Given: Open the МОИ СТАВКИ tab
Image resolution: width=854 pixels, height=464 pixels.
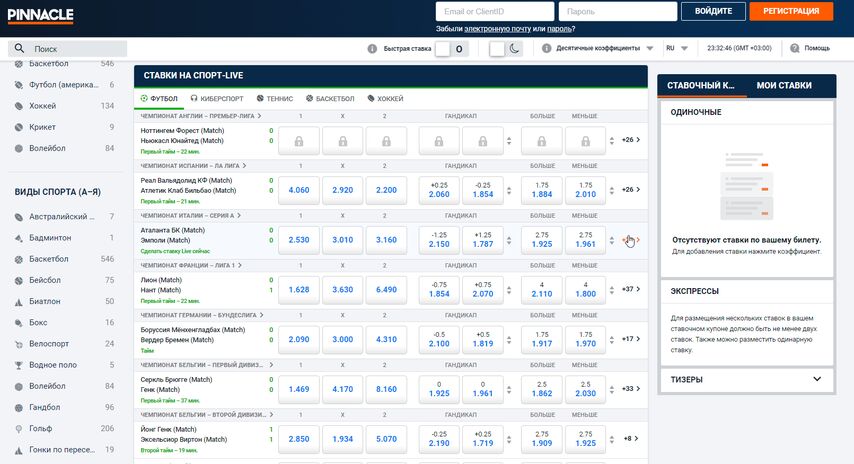Looking at the screenshot, I should pos(784,86).
